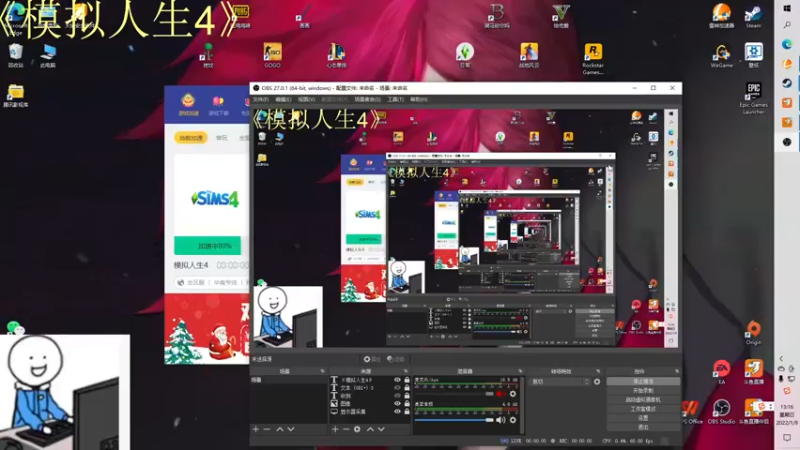800x450 pixels.
Task: Open the notification center icon
Action: tap(787, 437)
